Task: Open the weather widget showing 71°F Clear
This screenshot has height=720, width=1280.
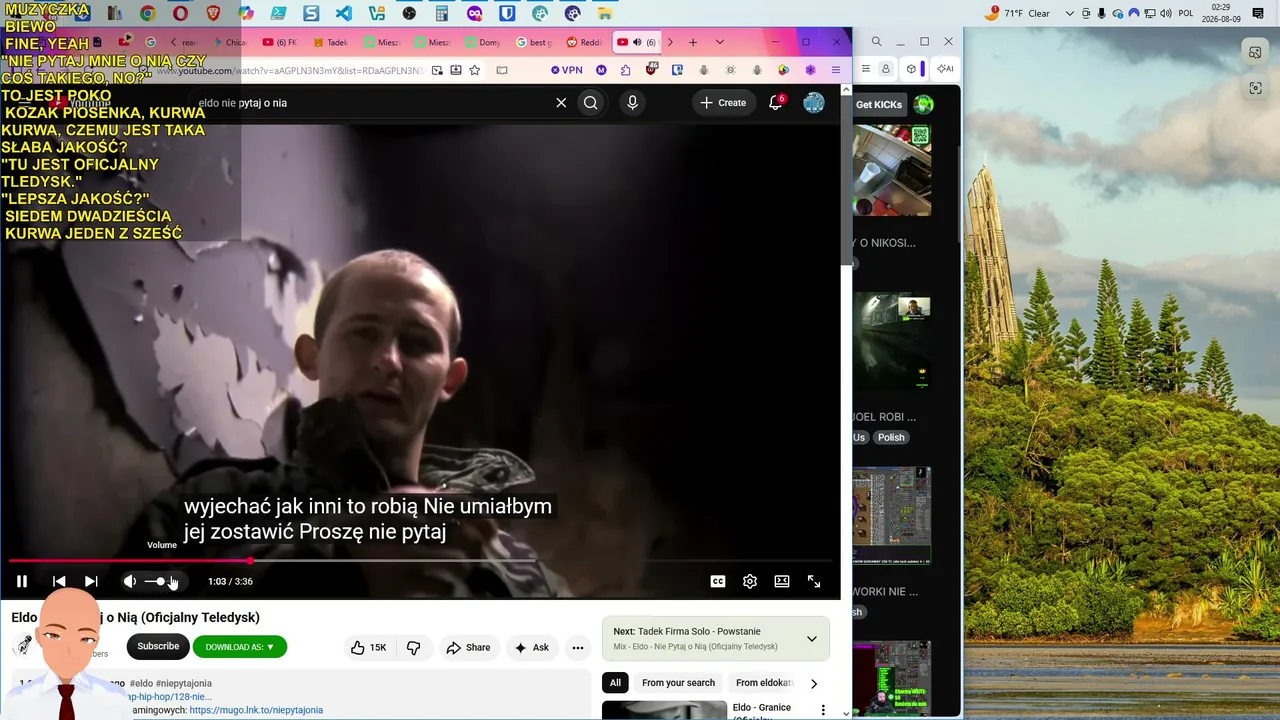Action: pos(1017,13)
